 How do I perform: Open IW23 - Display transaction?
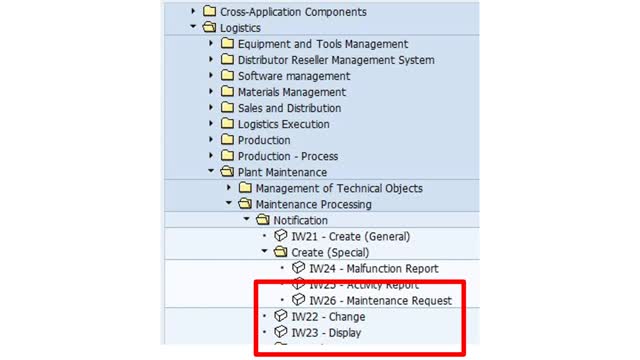[326, 333]
